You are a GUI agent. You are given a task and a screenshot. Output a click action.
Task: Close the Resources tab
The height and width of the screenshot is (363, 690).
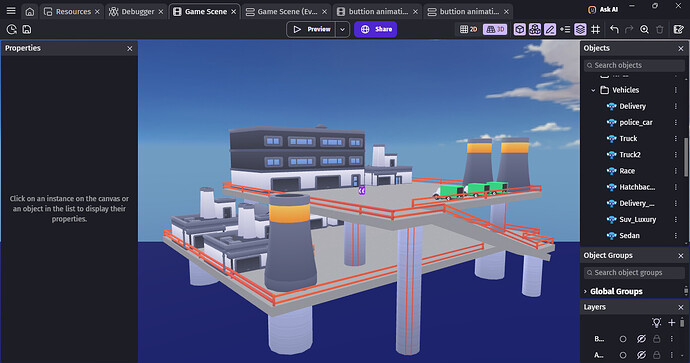click(x=97, y=11)
